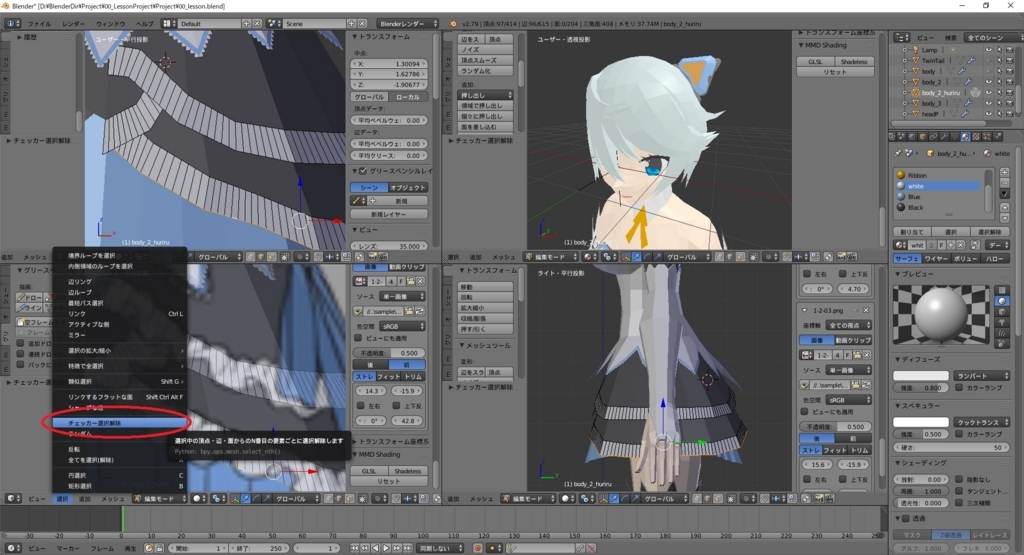Screen dimensions: 1024x555
Task: Click the white diffuse color swatch
Action: point(921,375)
